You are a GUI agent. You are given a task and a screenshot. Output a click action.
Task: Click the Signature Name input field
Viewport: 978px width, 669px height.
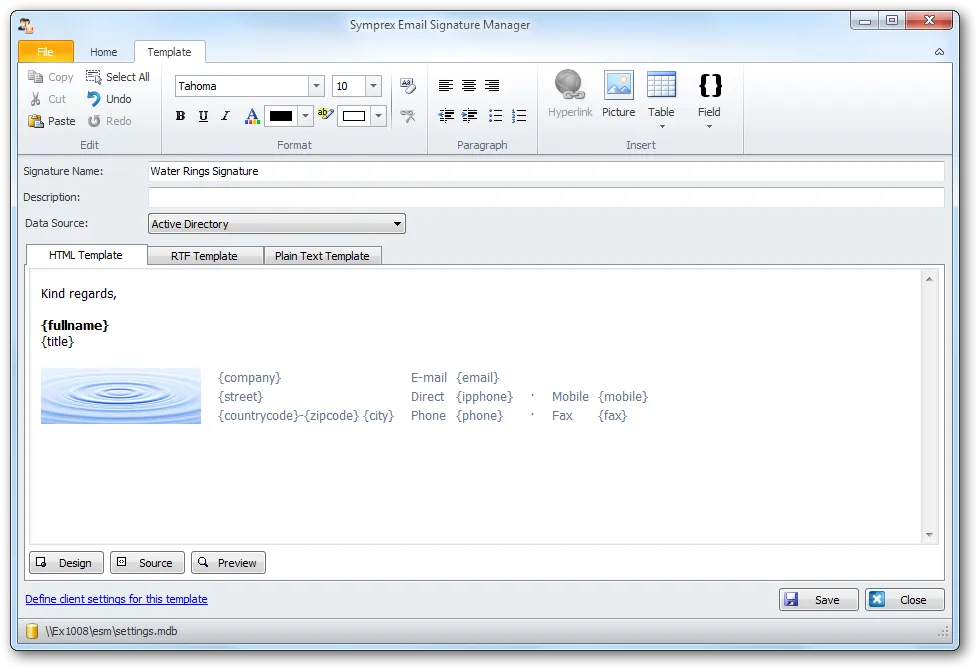[546, 171]
